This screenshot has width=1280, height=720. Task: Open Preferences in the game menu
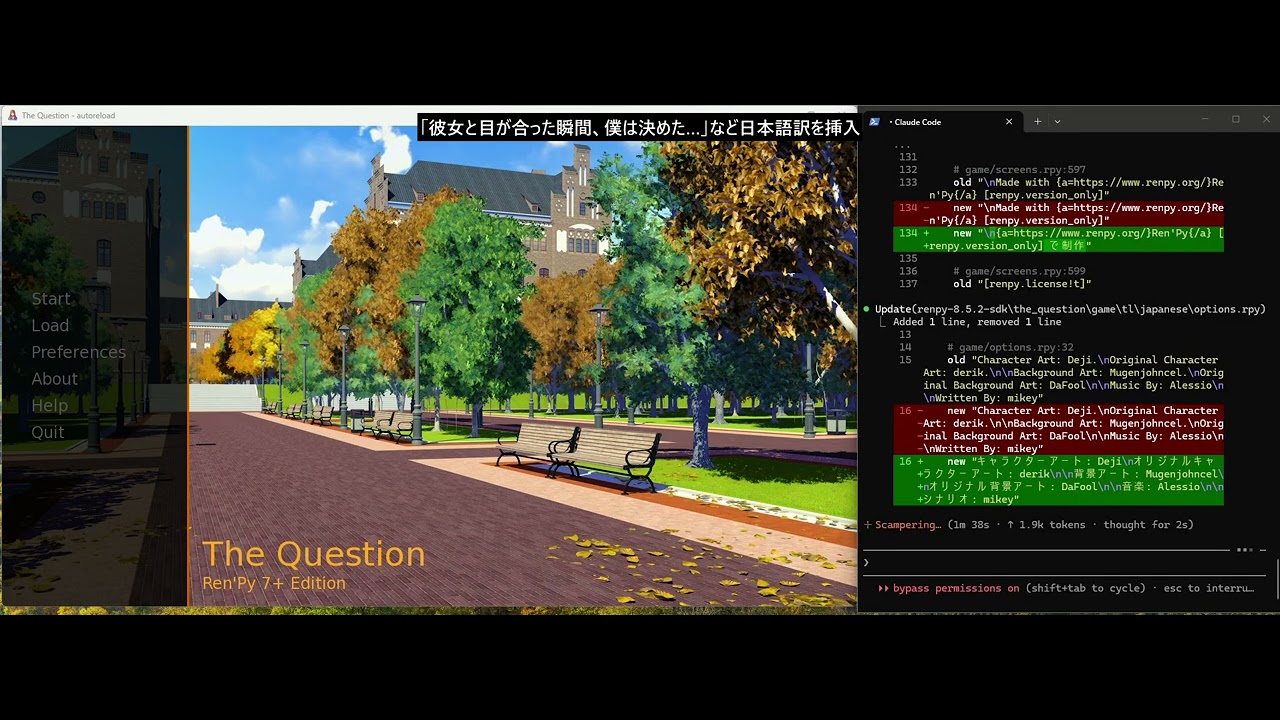point(78,352)
